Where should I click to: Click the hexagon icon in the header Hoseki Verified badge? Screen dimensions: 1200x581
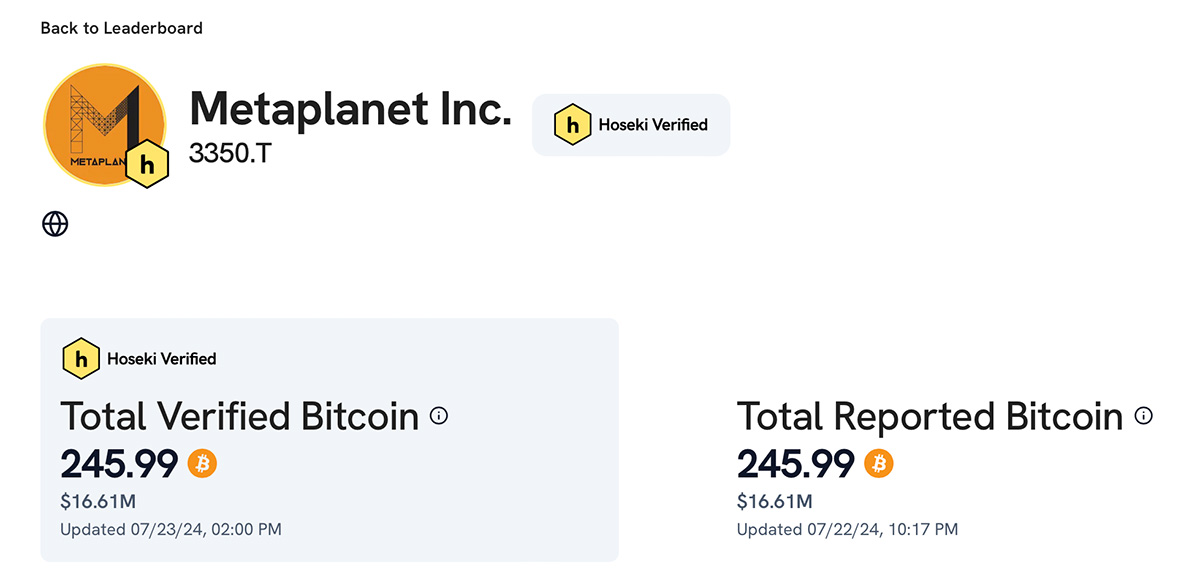point(573,125)
